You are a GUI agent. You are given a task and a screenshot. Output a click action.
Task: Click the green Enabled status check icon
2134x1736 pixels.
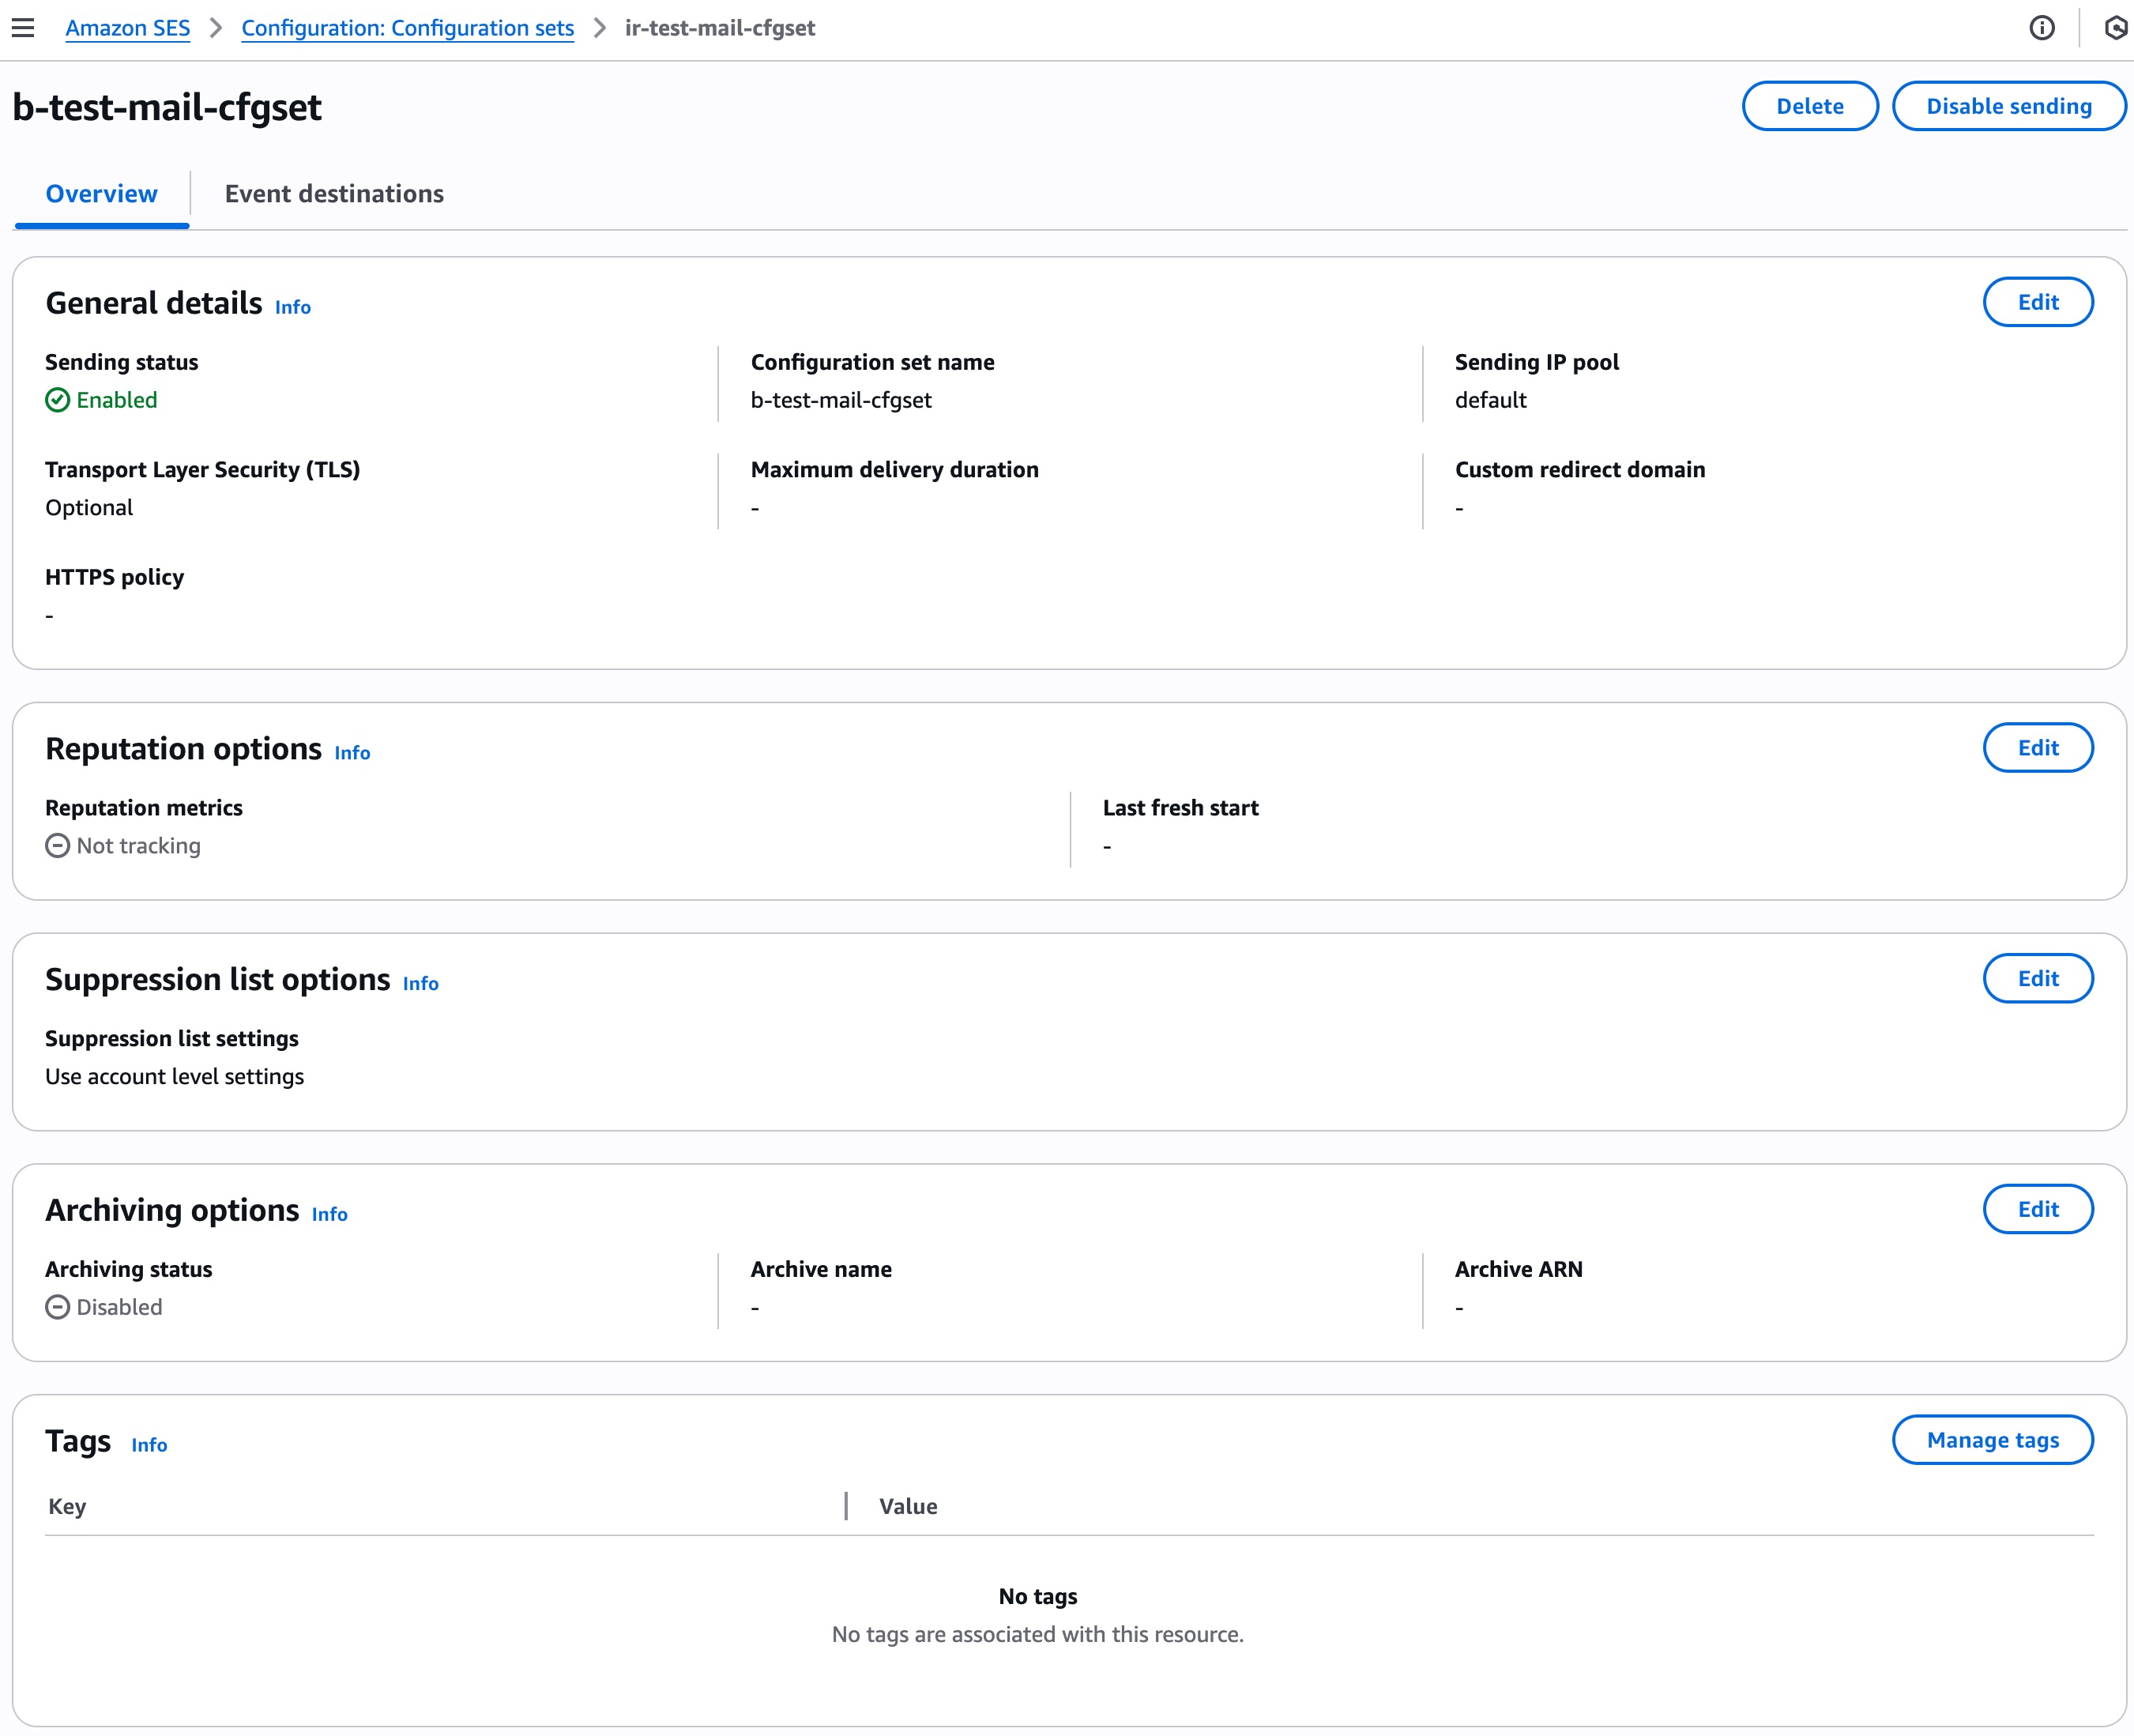pyautogui.click(x=58, y=400)
